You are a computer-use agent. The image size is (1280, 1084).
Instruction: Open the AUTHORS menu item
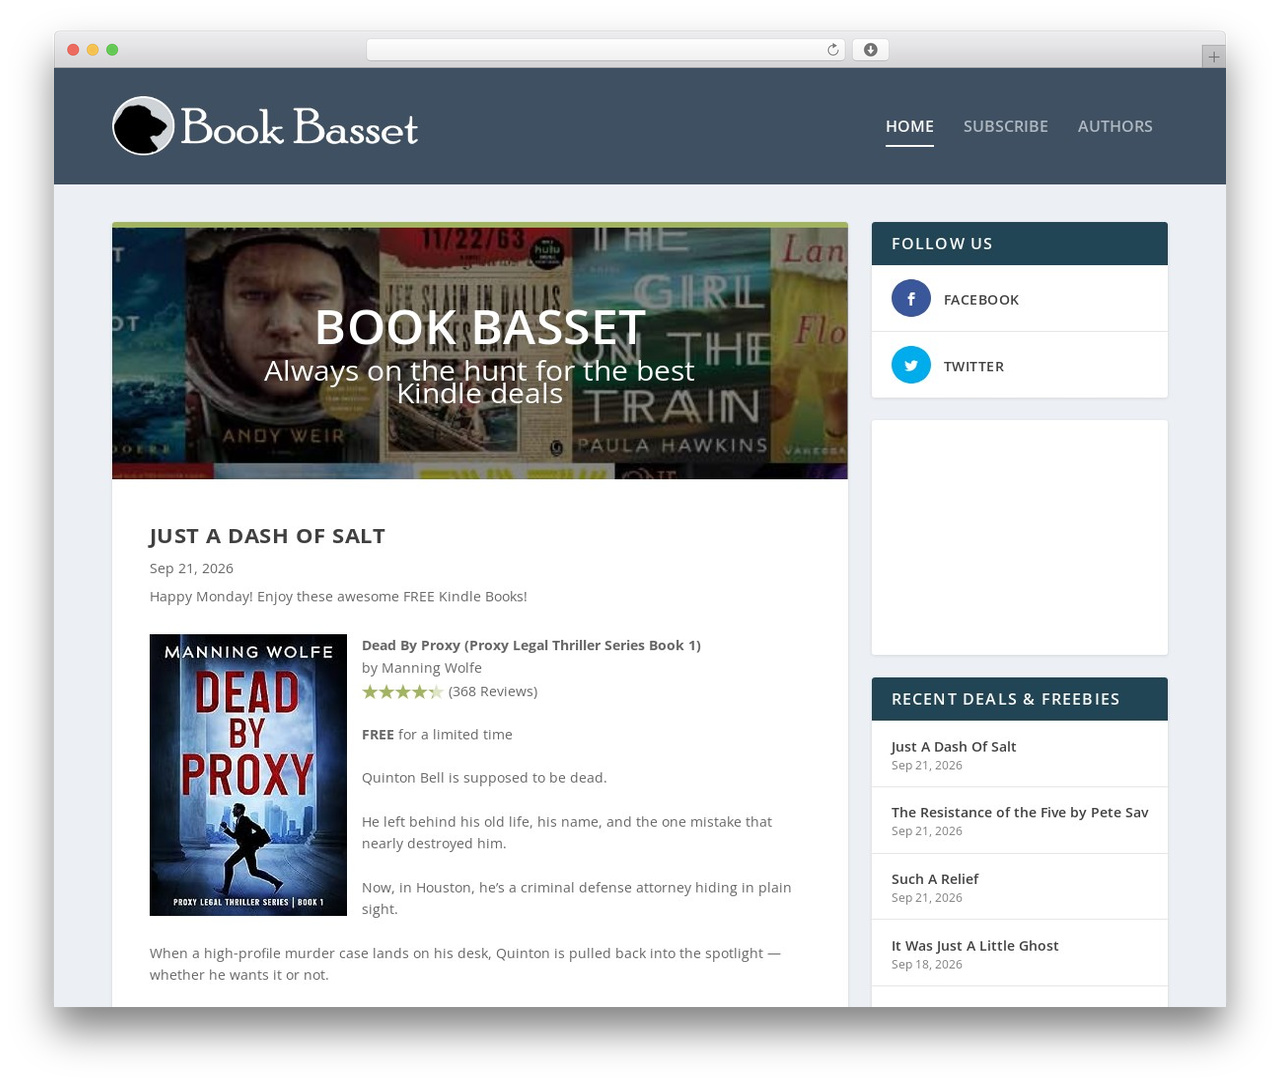[1115, 126]
